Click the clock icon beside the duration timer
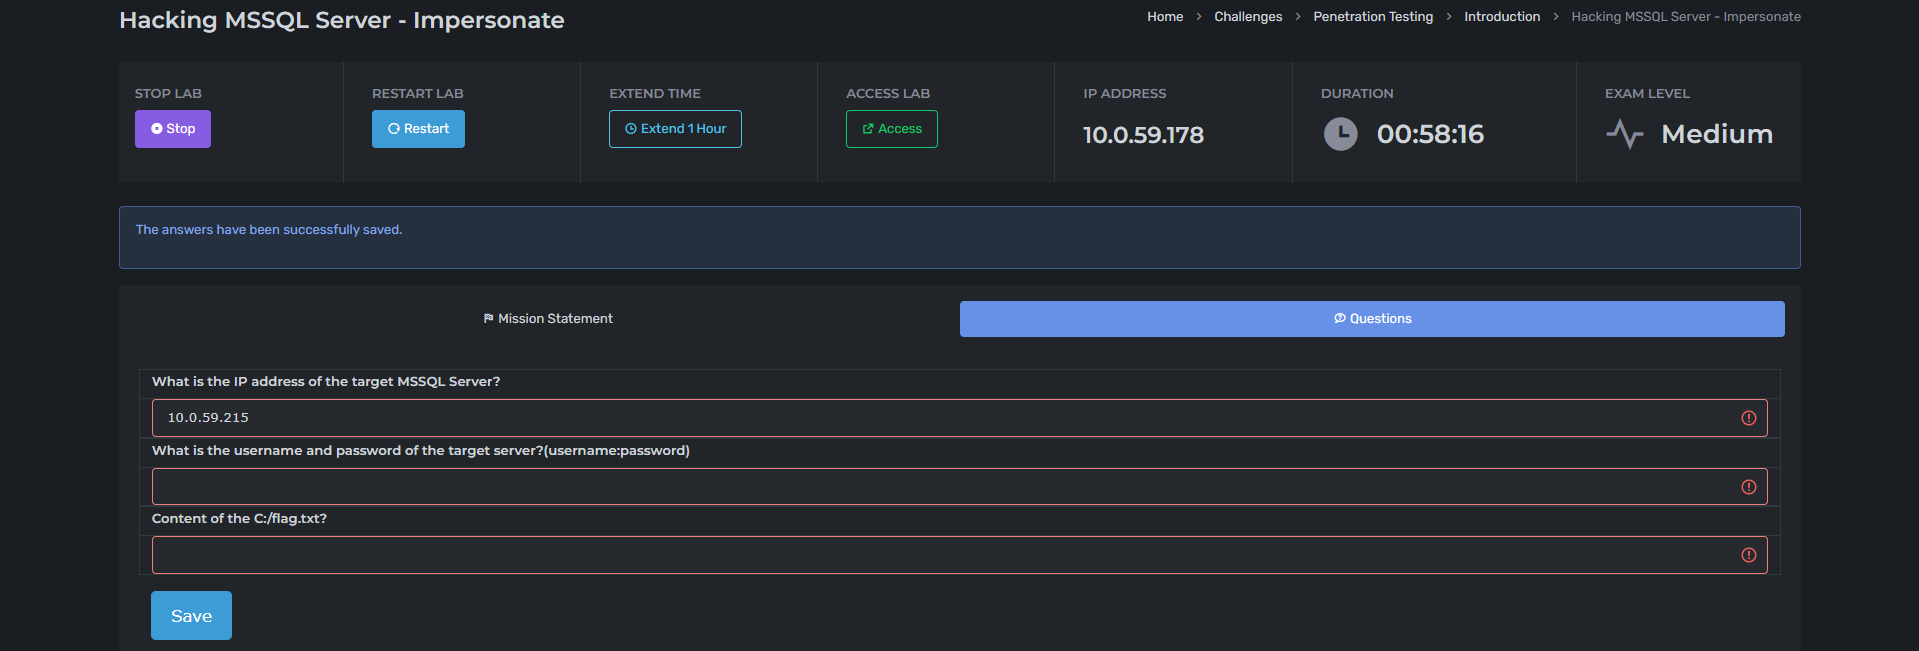 click(x=1340, y=134)
